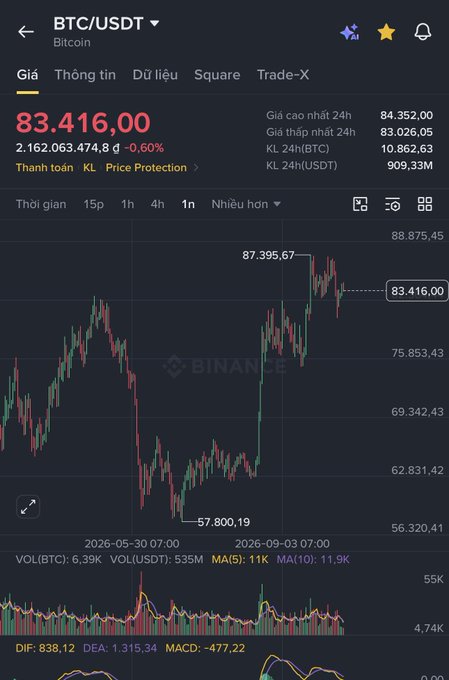Tap the 2.162.063.474,8 ₫ value
The width and height of the screenshot is (449, 680).
68,148
